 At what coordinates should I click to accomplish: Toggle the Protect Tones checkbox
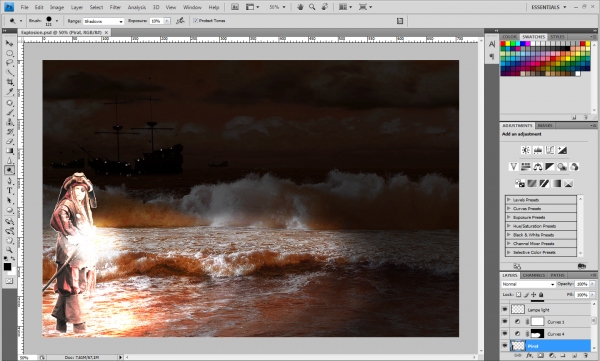(x=196, y=21)
